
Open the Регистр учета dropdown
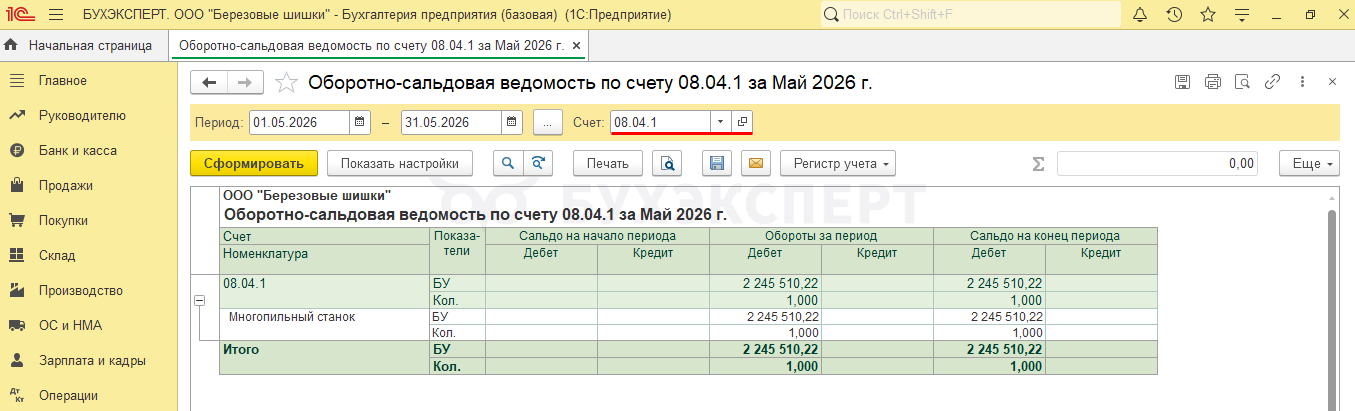pos(838,164)
